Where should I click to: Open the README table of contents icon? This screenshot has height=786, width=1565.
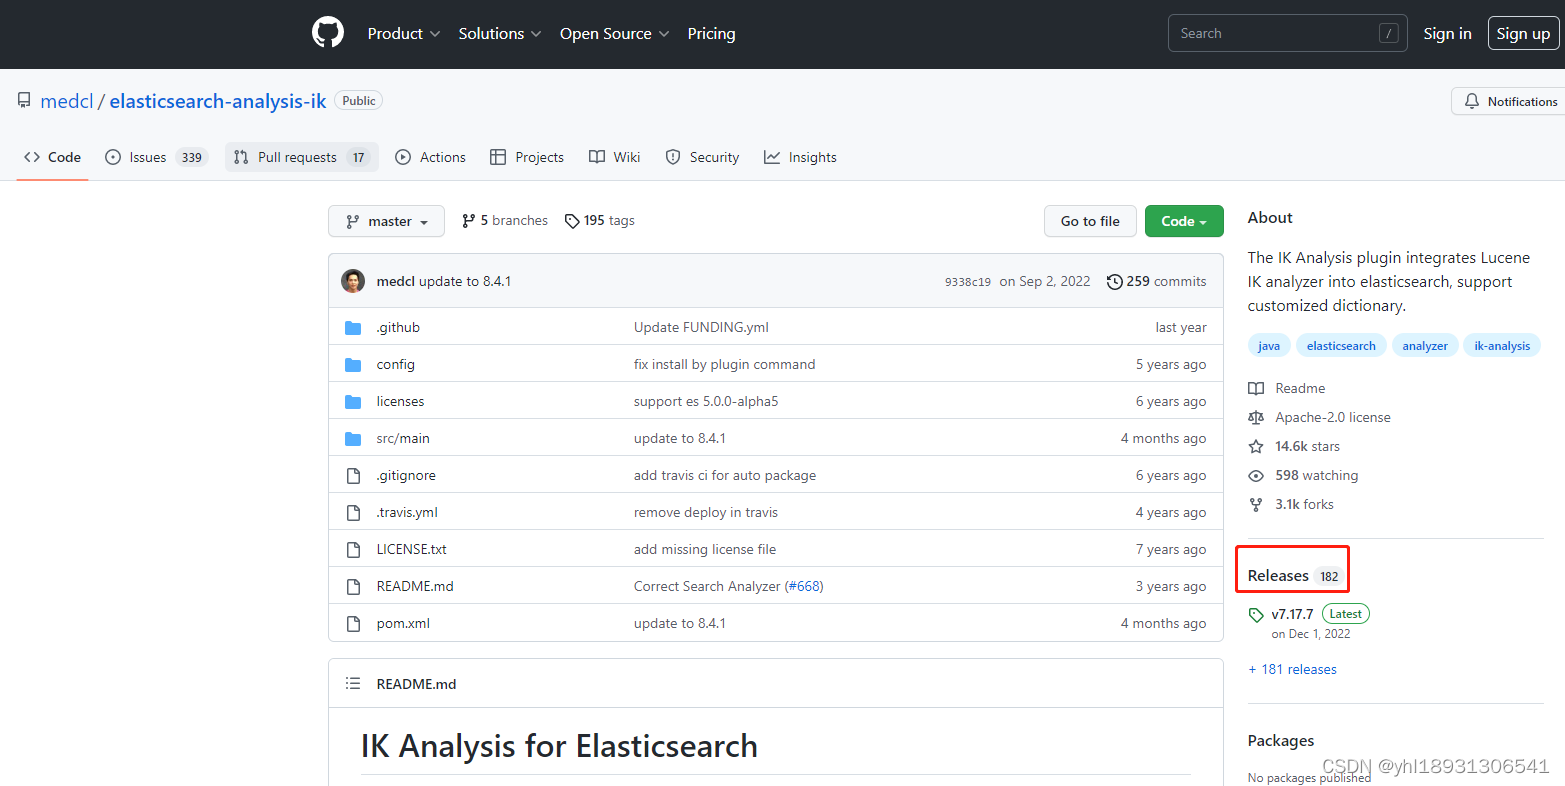tap(353, 684)
